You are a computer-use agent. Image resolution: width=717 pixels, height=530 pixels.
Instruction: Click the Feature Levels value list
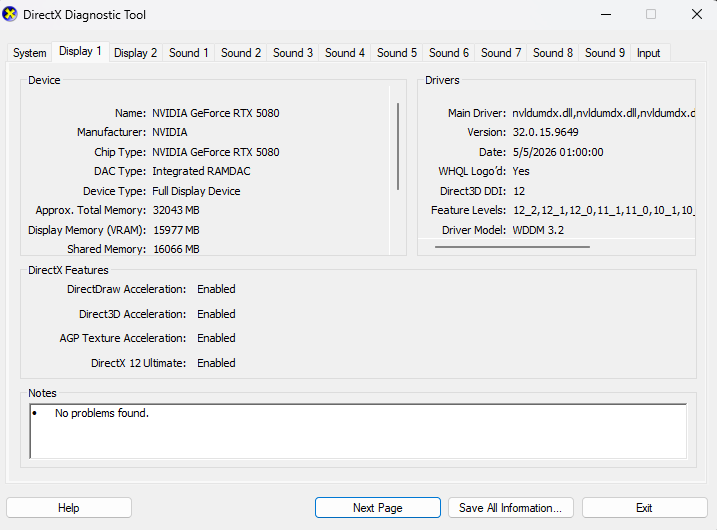[604, 210]
